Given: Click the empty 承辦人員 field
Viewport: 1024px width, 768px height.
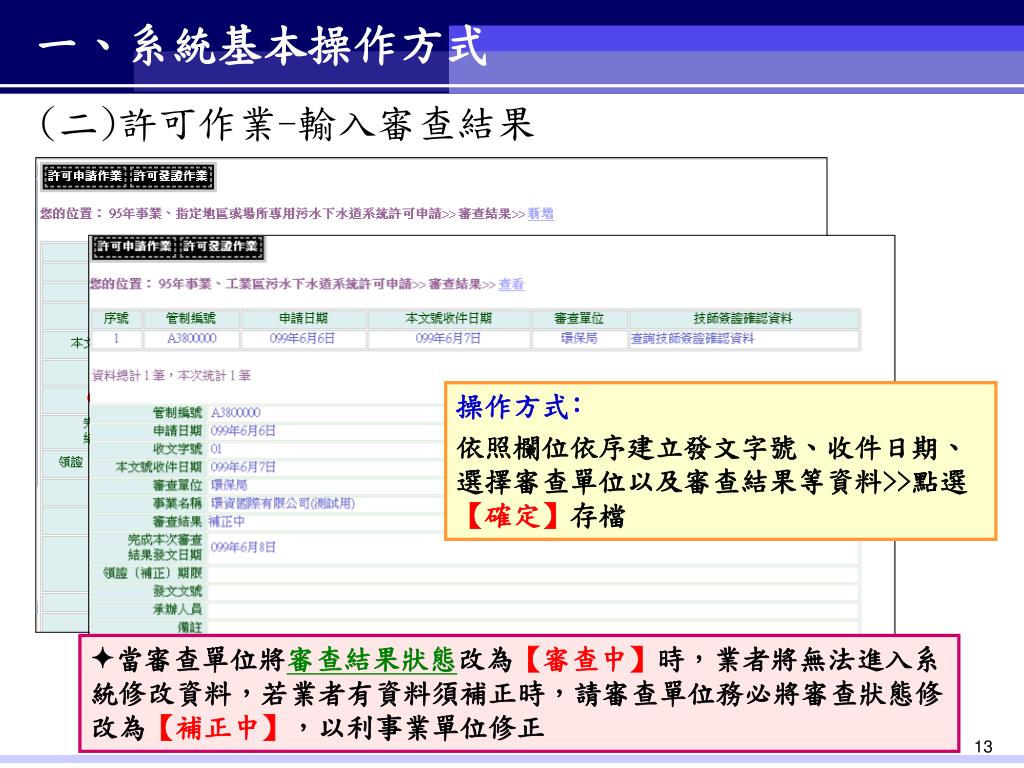Looking at the screenshot, I should (x=532, y=610).
